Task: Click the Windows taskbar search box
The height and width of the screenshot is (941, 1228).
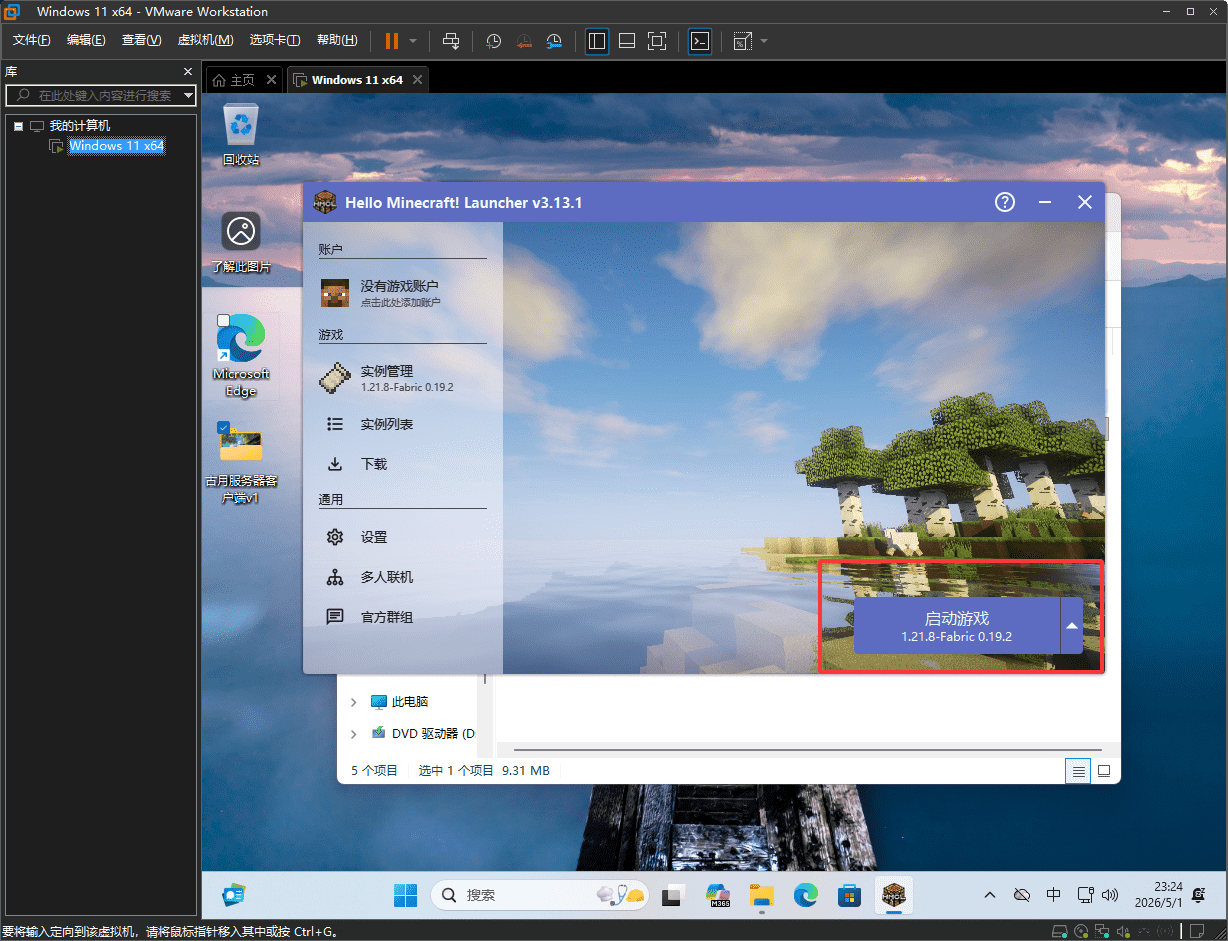Action: click(x=539, y=895)
